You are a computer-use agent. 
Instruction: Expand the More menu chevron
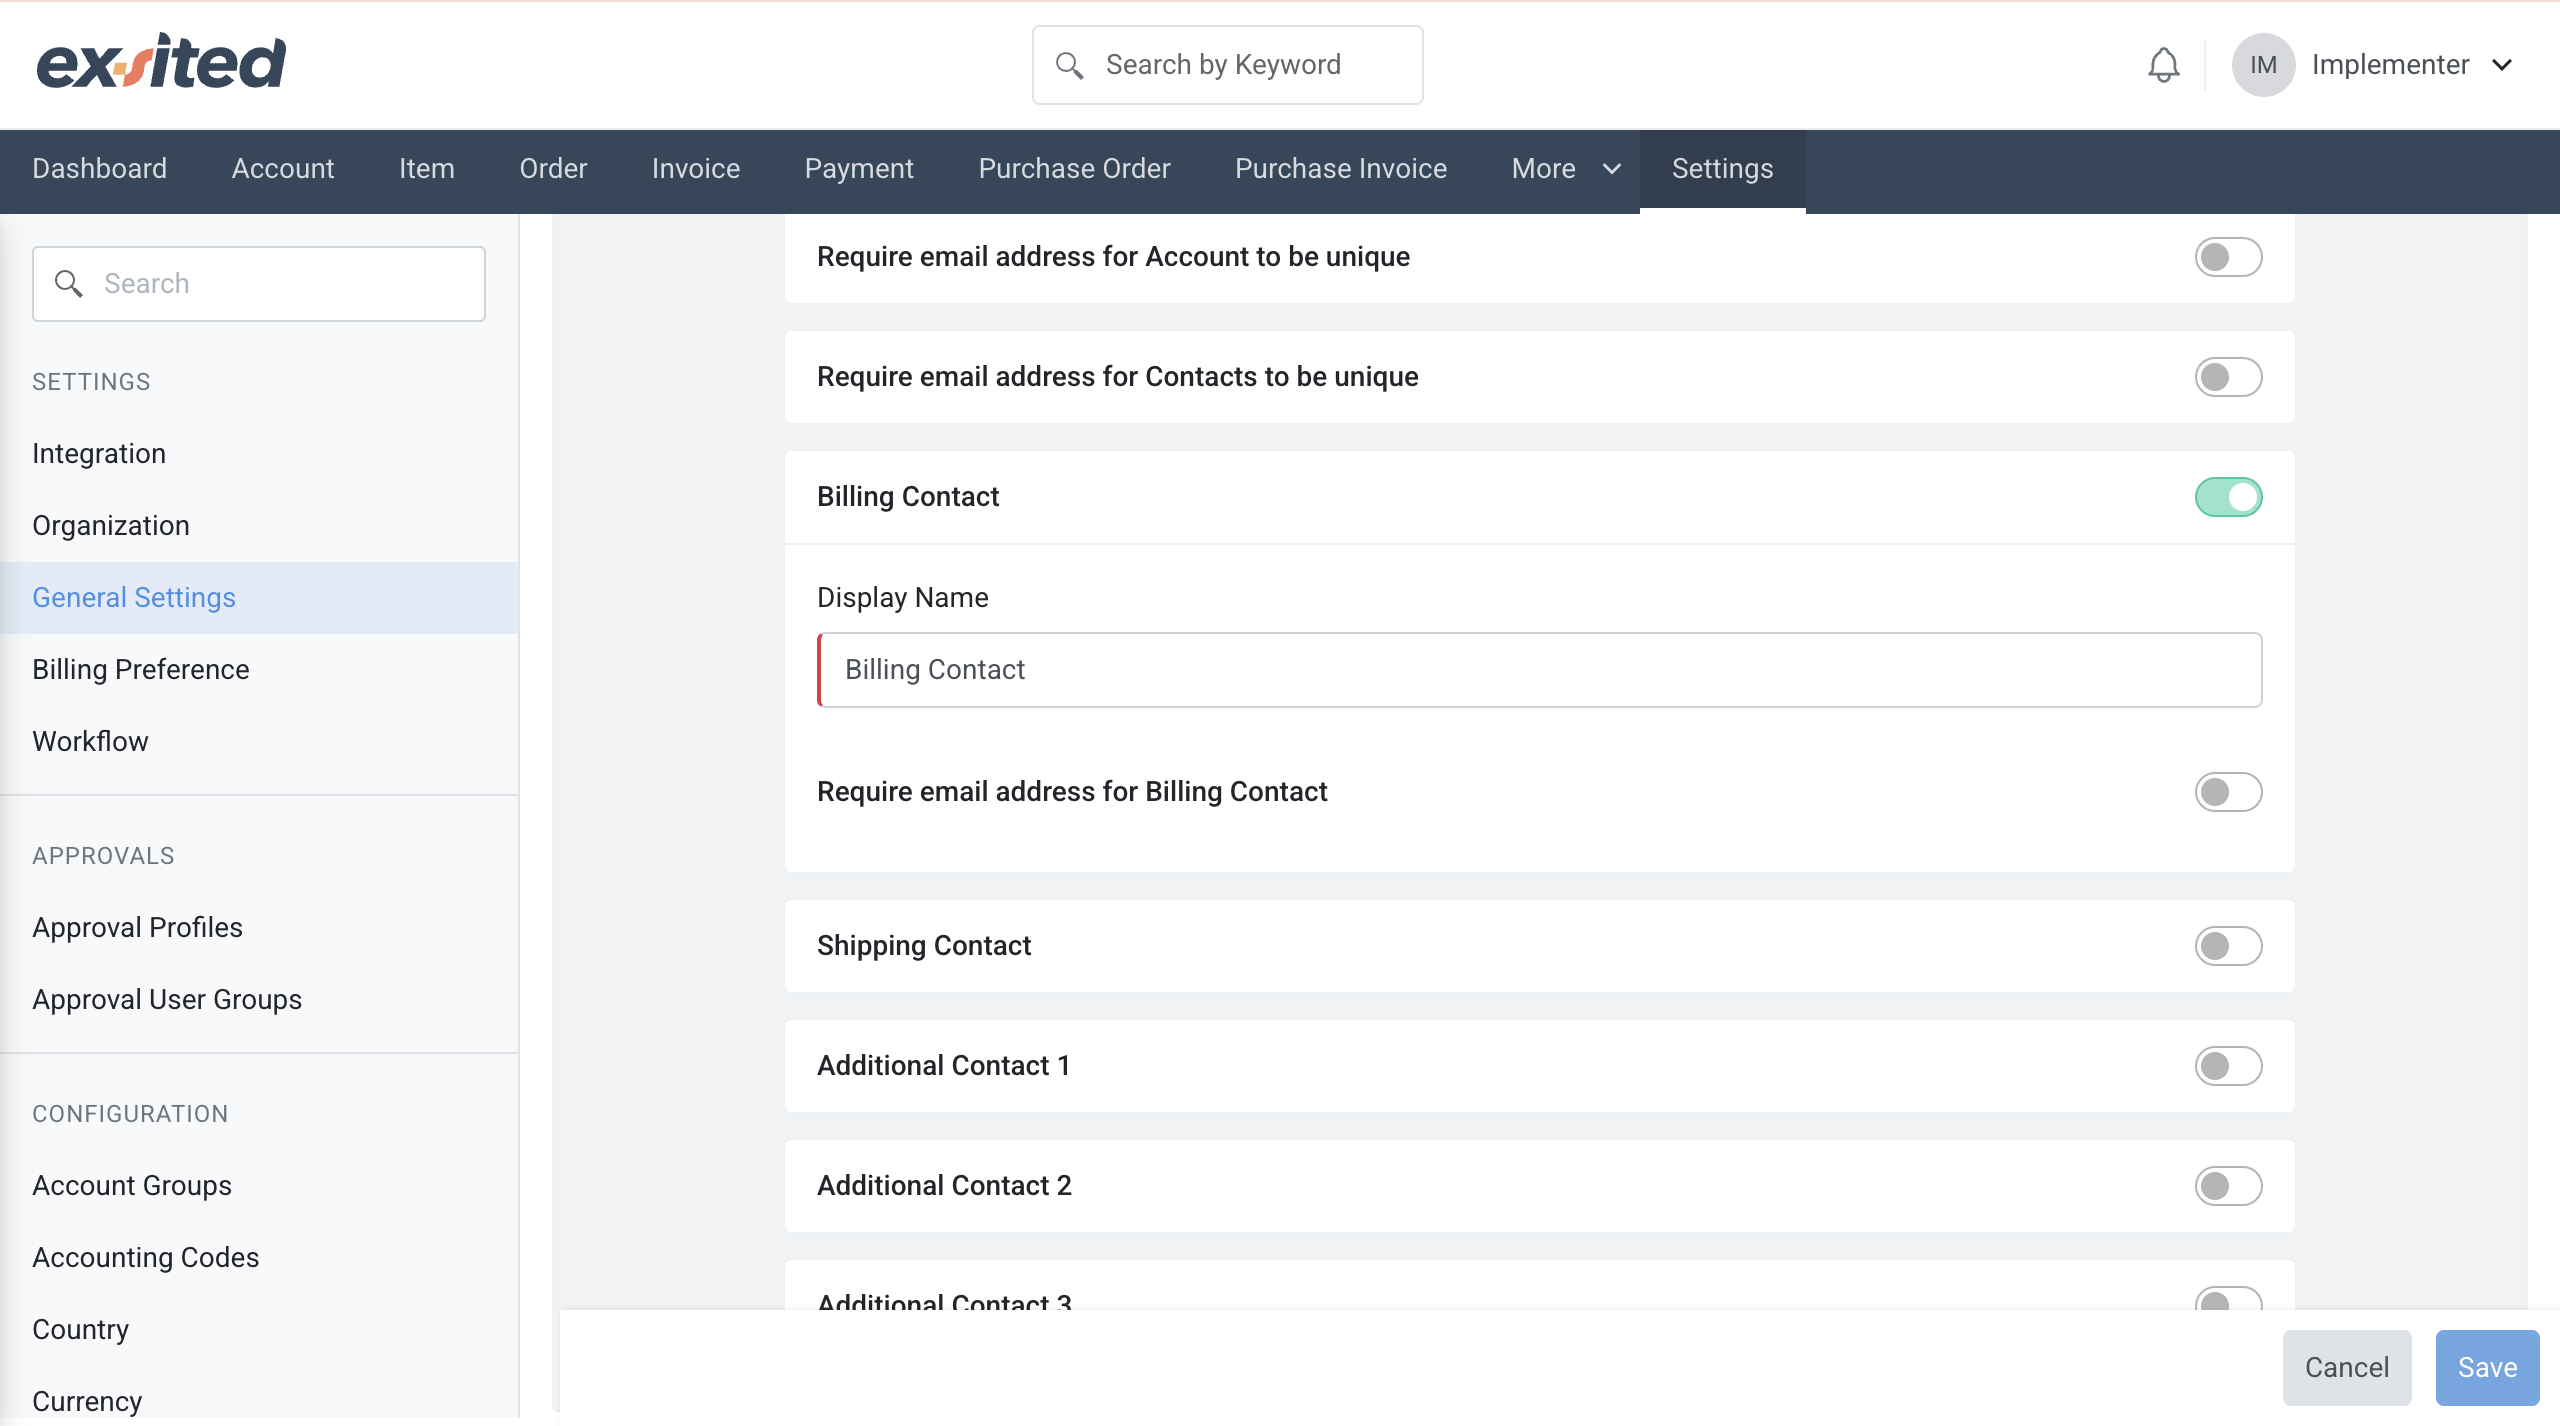click(x=1611, y=169)
